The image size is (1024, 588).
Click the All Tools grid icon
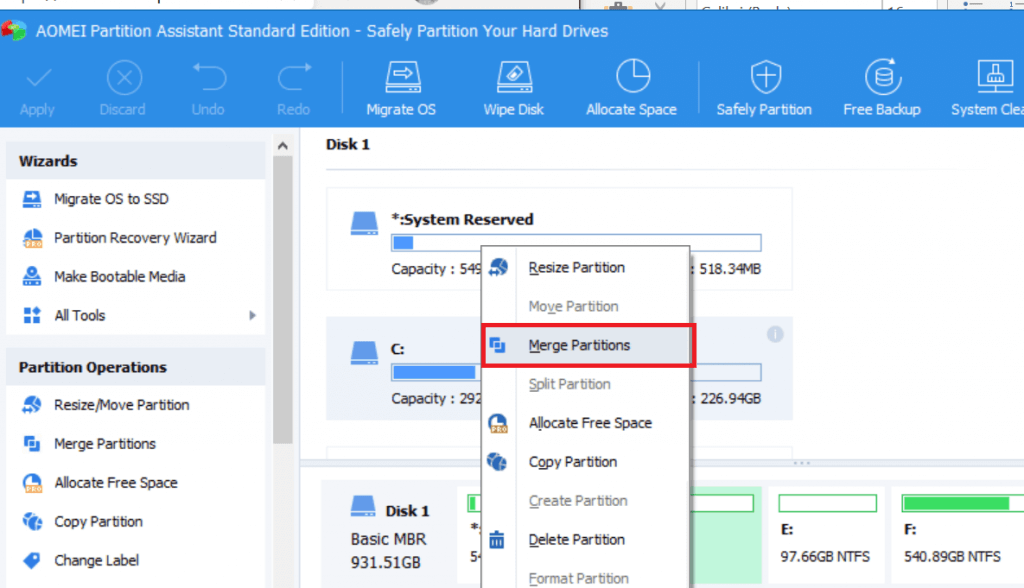(x=32, y=316)
